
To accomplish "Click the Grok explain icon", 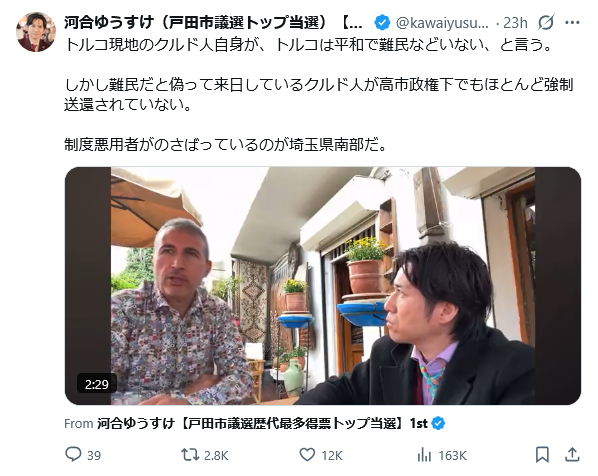I will 546,23.
